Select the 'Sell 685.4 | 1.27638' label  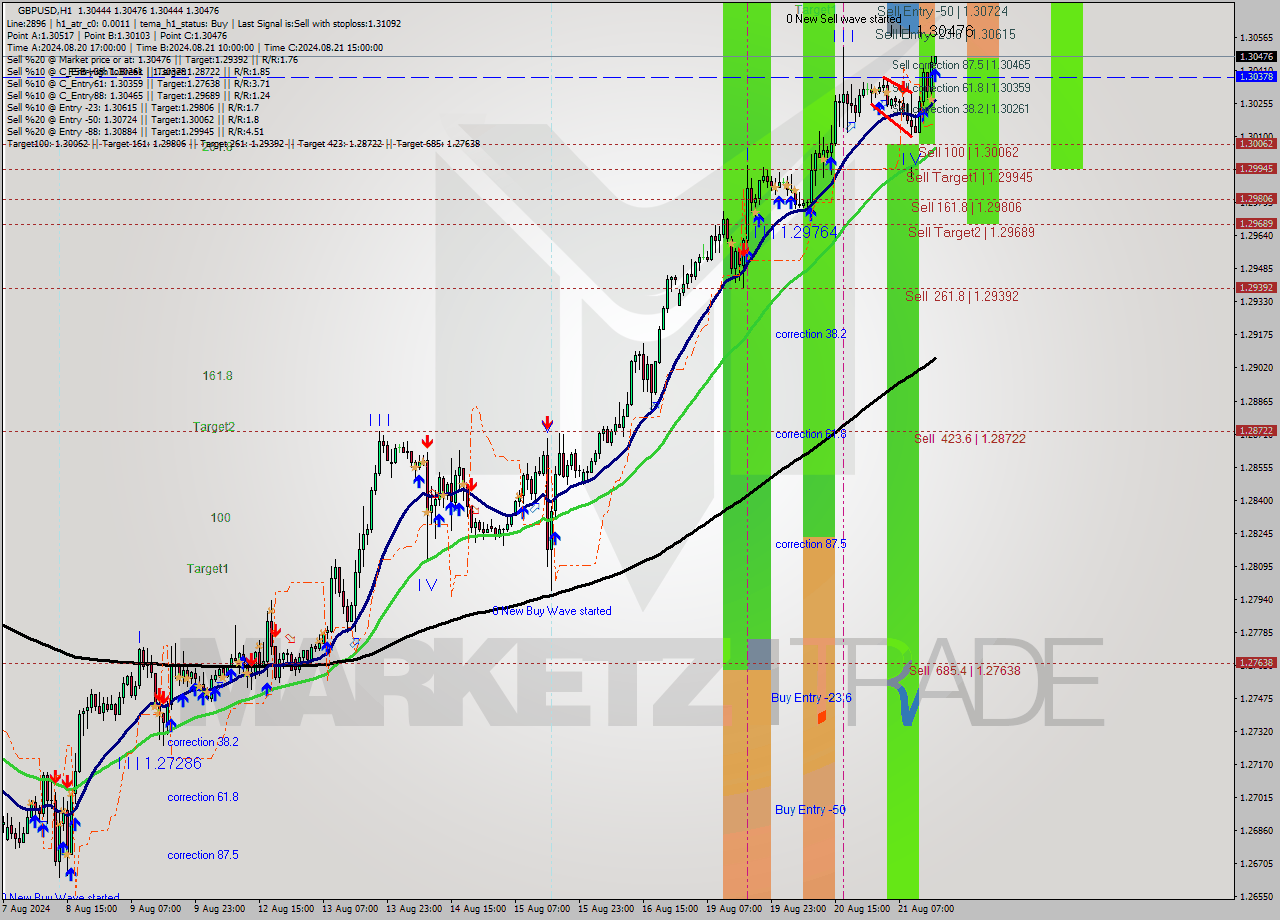964,670
